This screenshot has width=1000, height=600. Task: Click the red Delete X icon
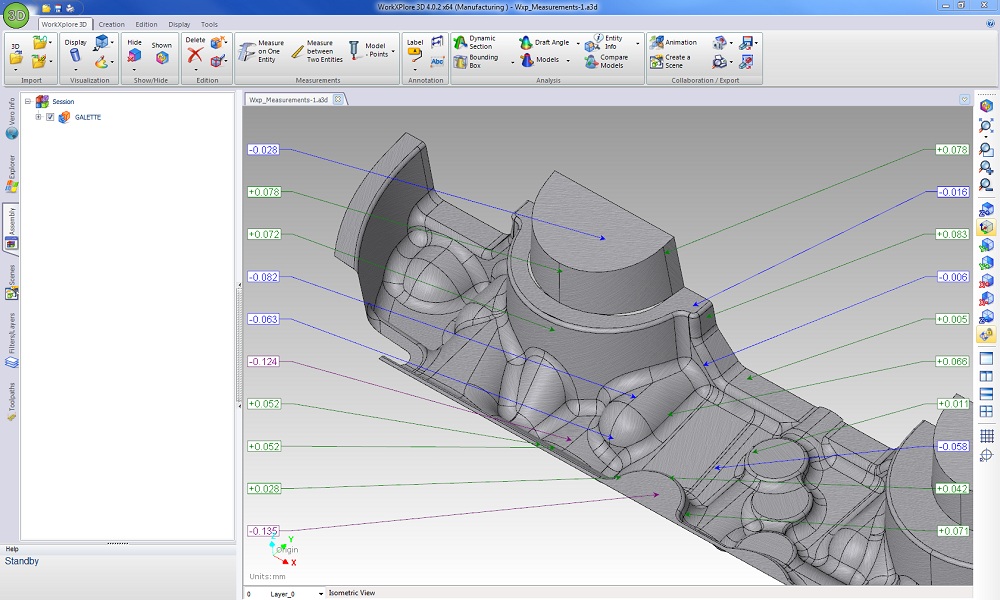click(195, 56)
